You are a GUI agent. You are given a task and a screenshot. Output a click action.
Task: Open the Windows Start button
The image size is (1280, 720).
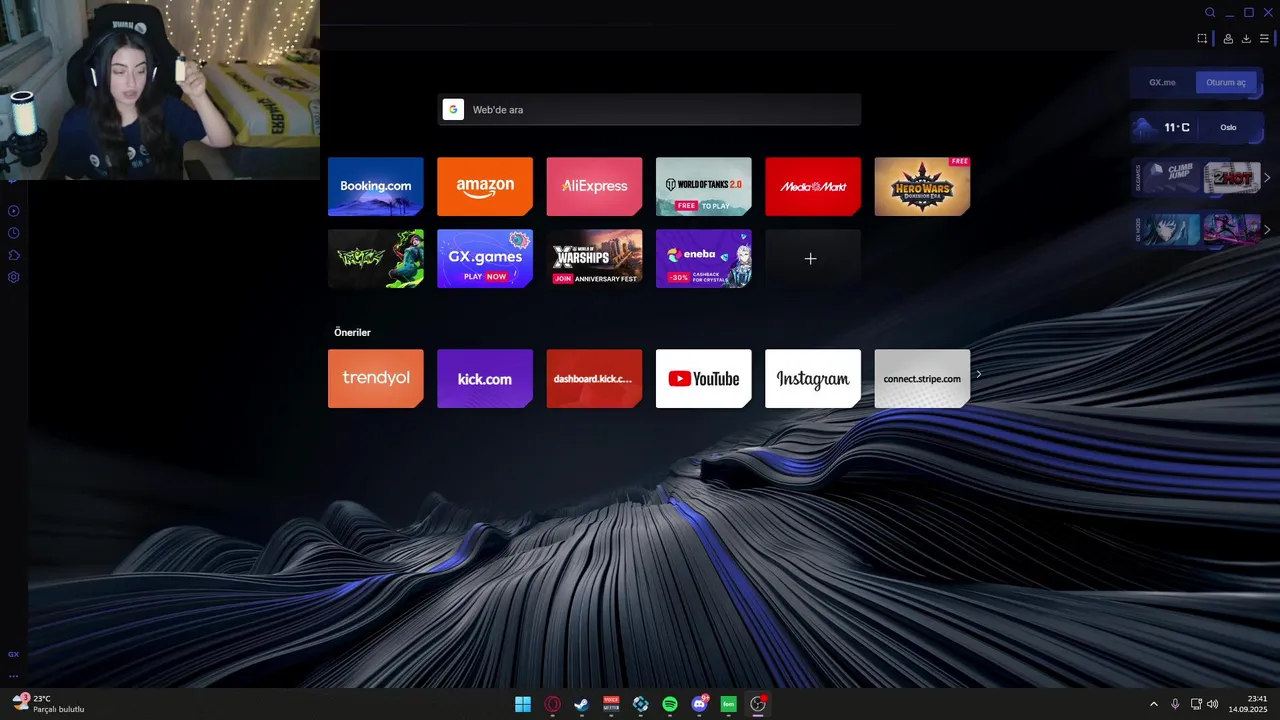pyautogui.click(x=523, y=704)
